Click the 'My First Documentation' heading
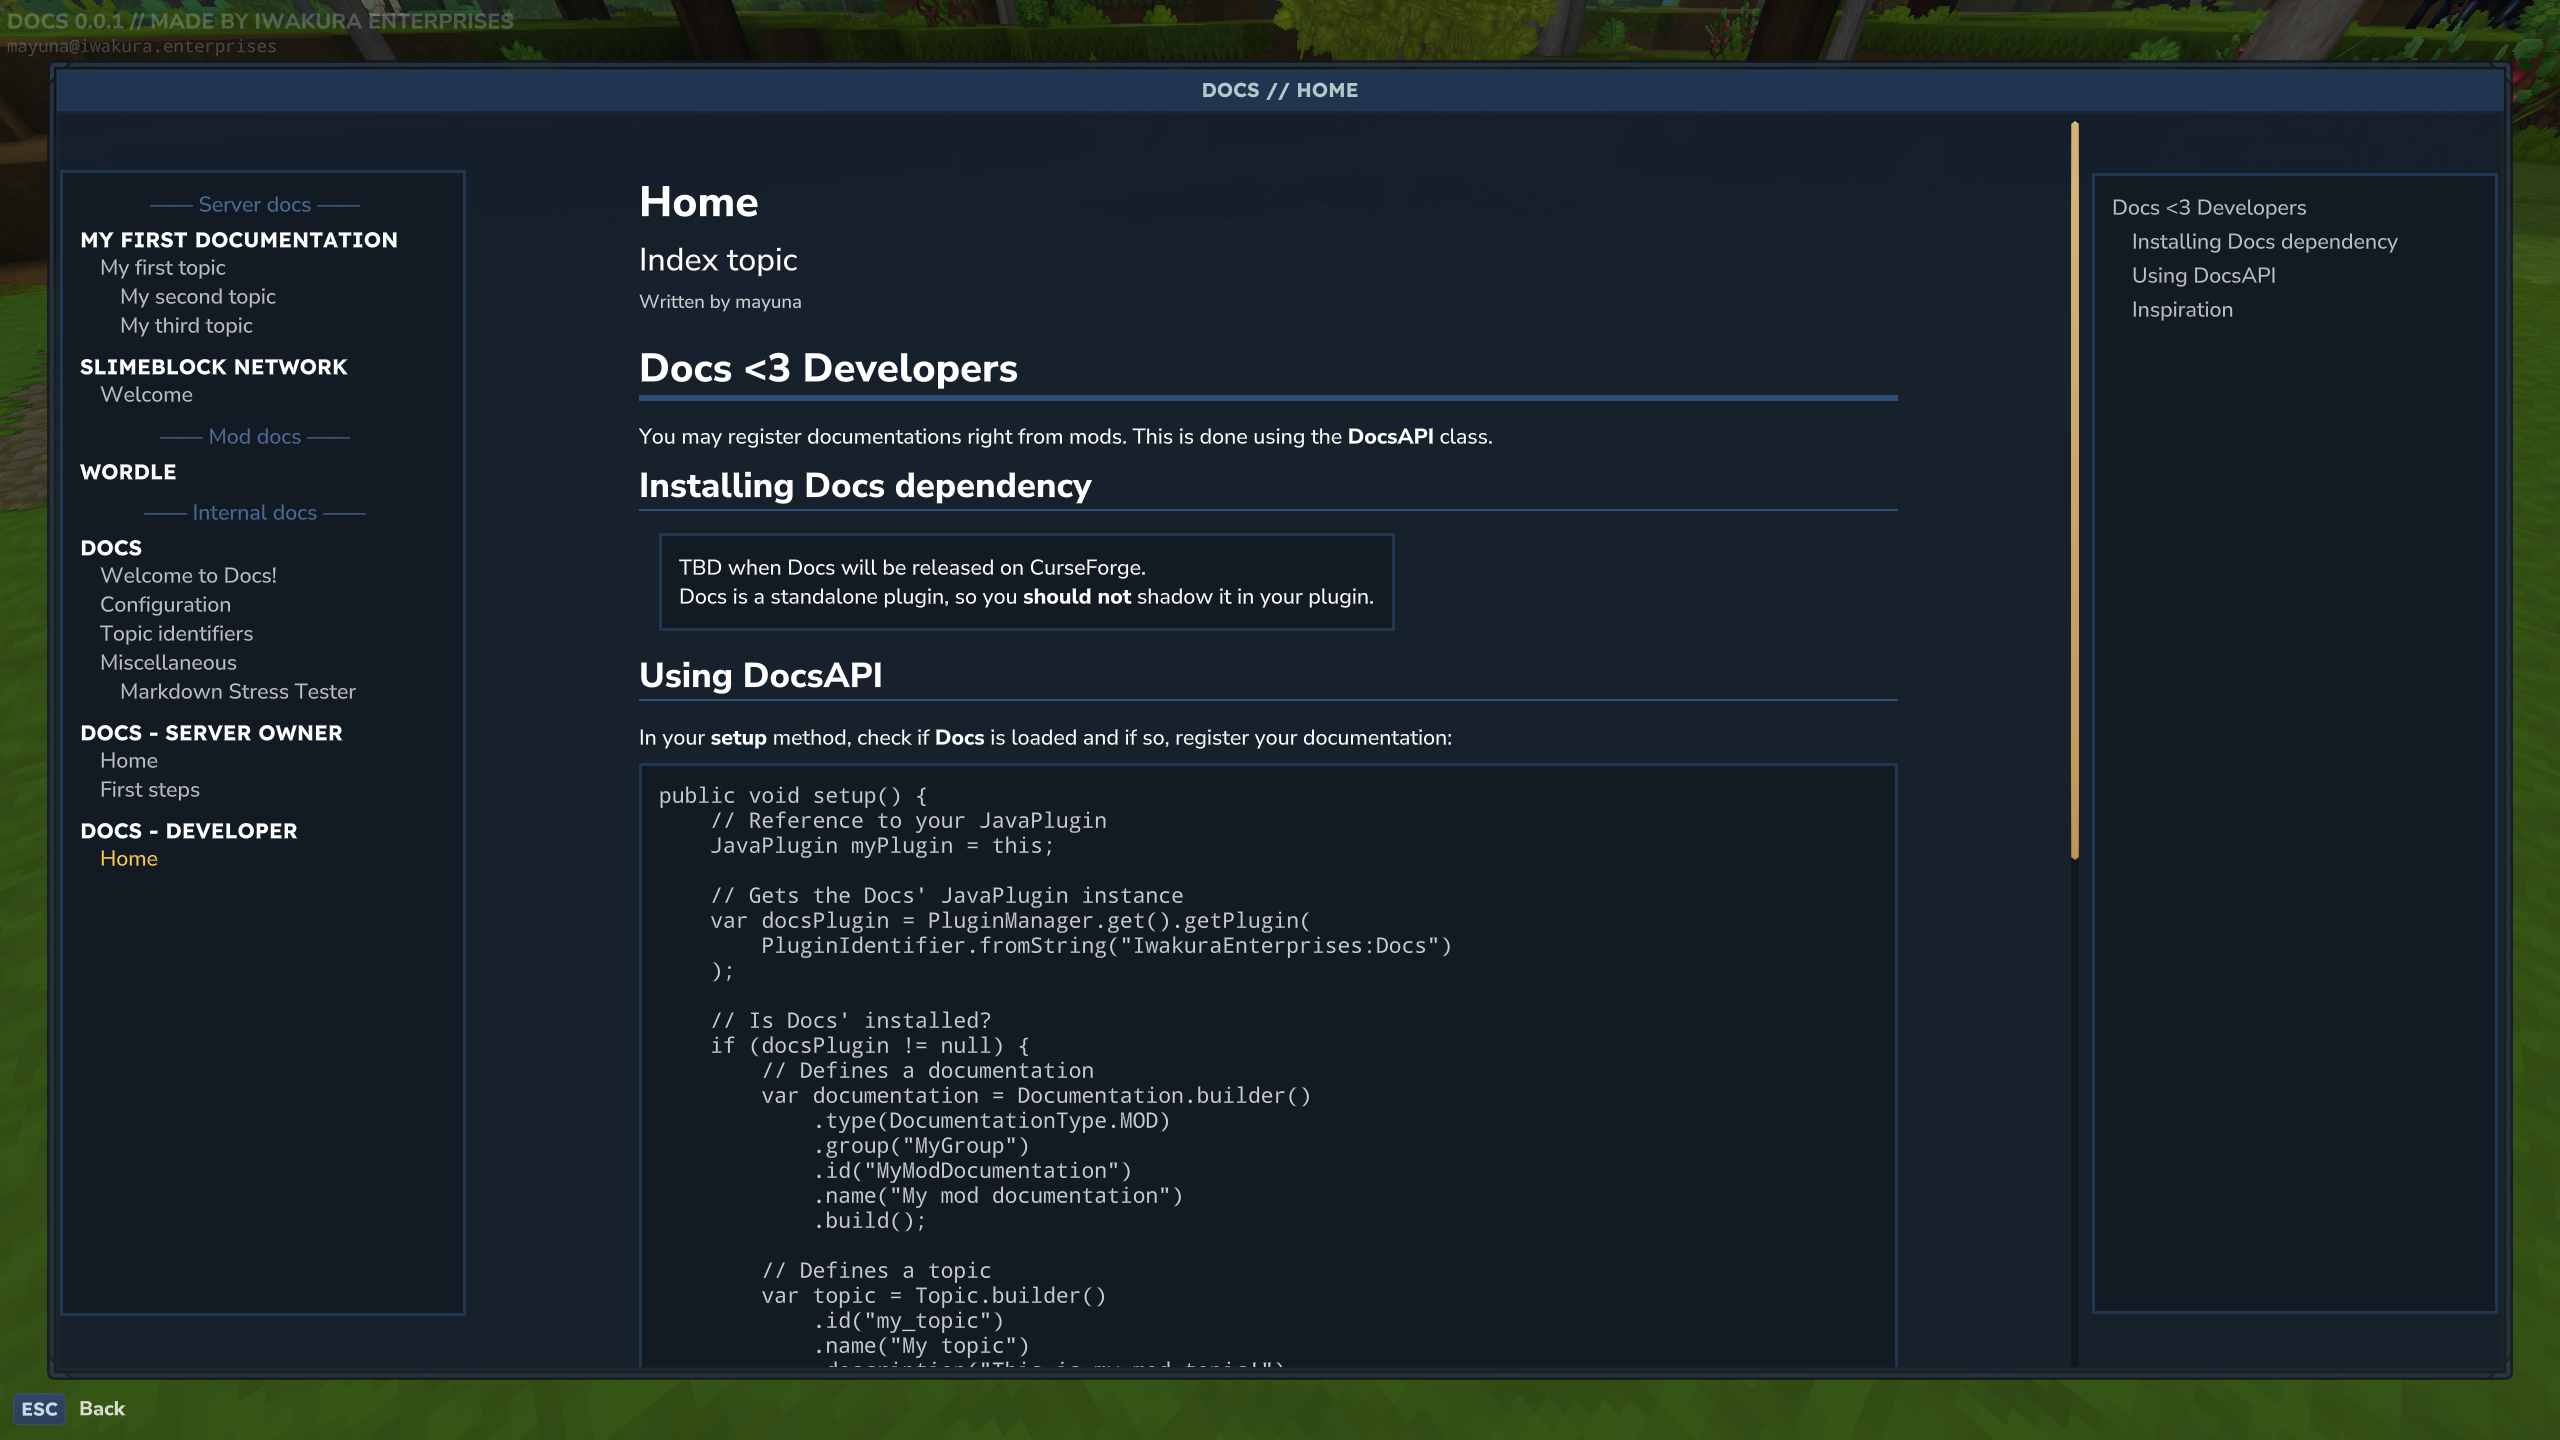 tap(239, 240)
